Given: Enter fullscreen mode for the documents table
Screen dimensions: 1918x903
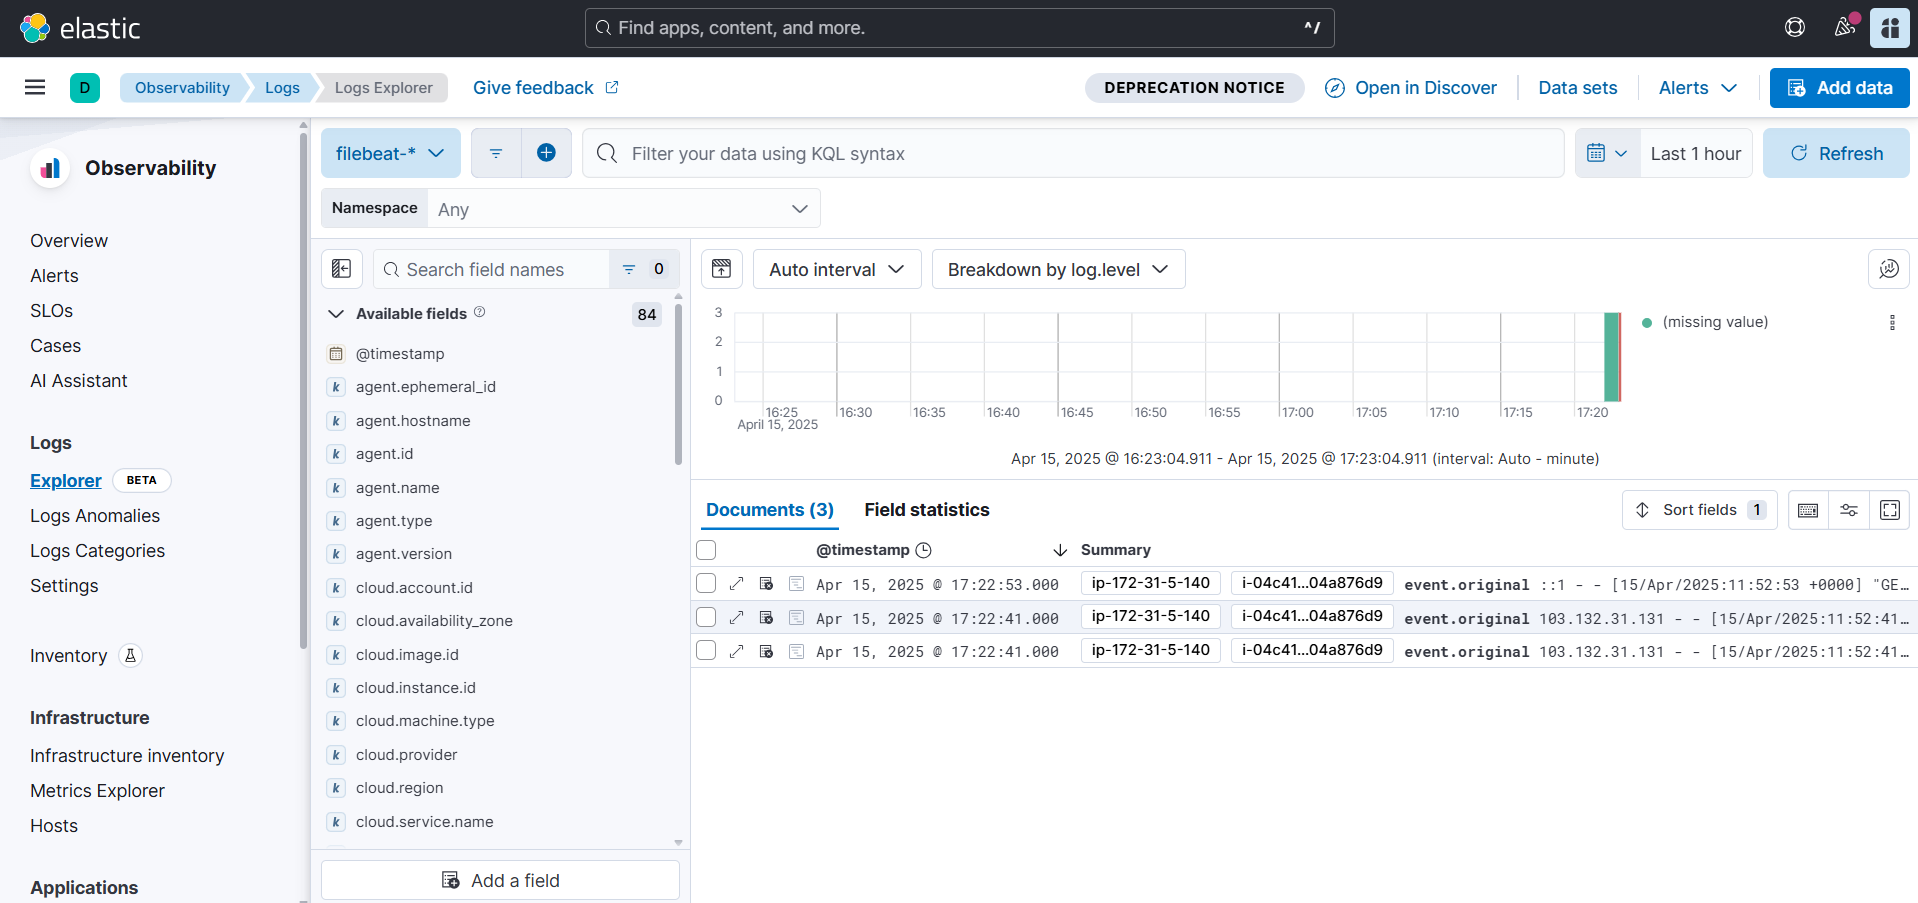Looking at the screenshot, I should pyautogui.click(x=1889, y=510).
